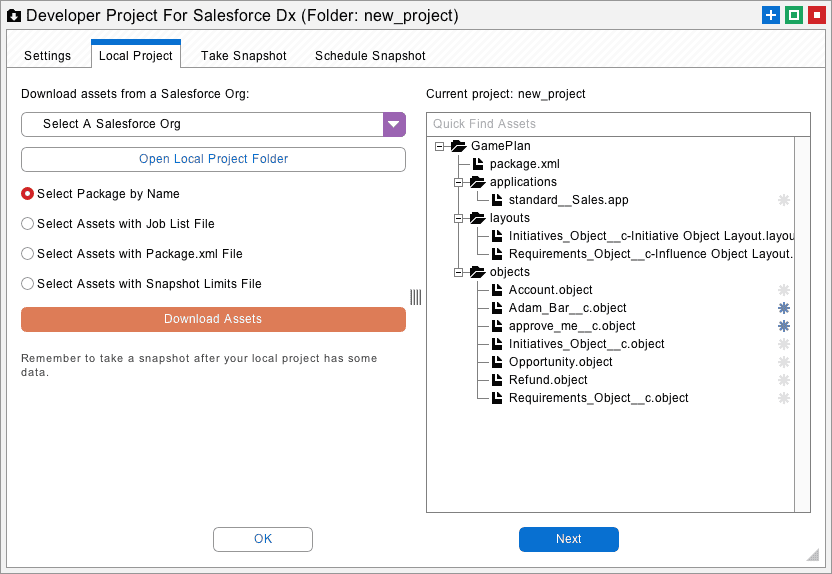Collapse the objects folder node
The width and height of the screenshot is (832, 574).
pyautogui.click(x=458, y=273)
